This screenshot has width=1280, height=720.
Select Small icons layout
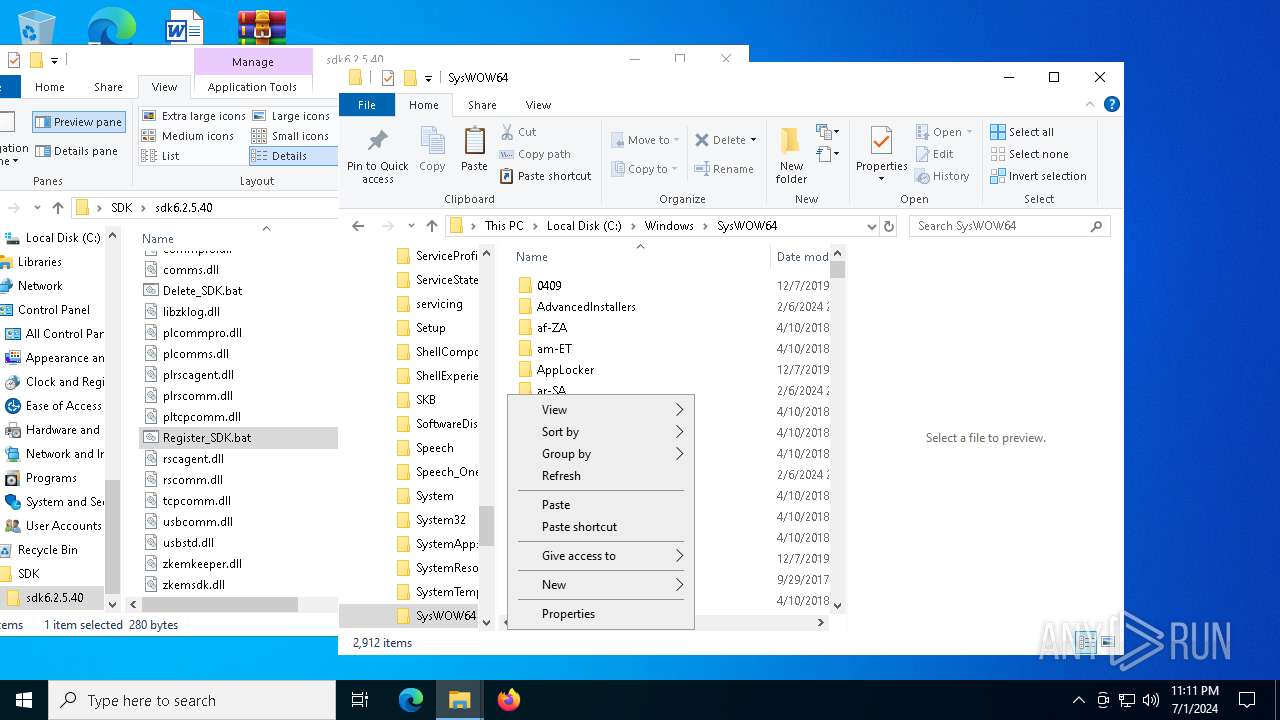pyautogui.click(x=291, y=136)
